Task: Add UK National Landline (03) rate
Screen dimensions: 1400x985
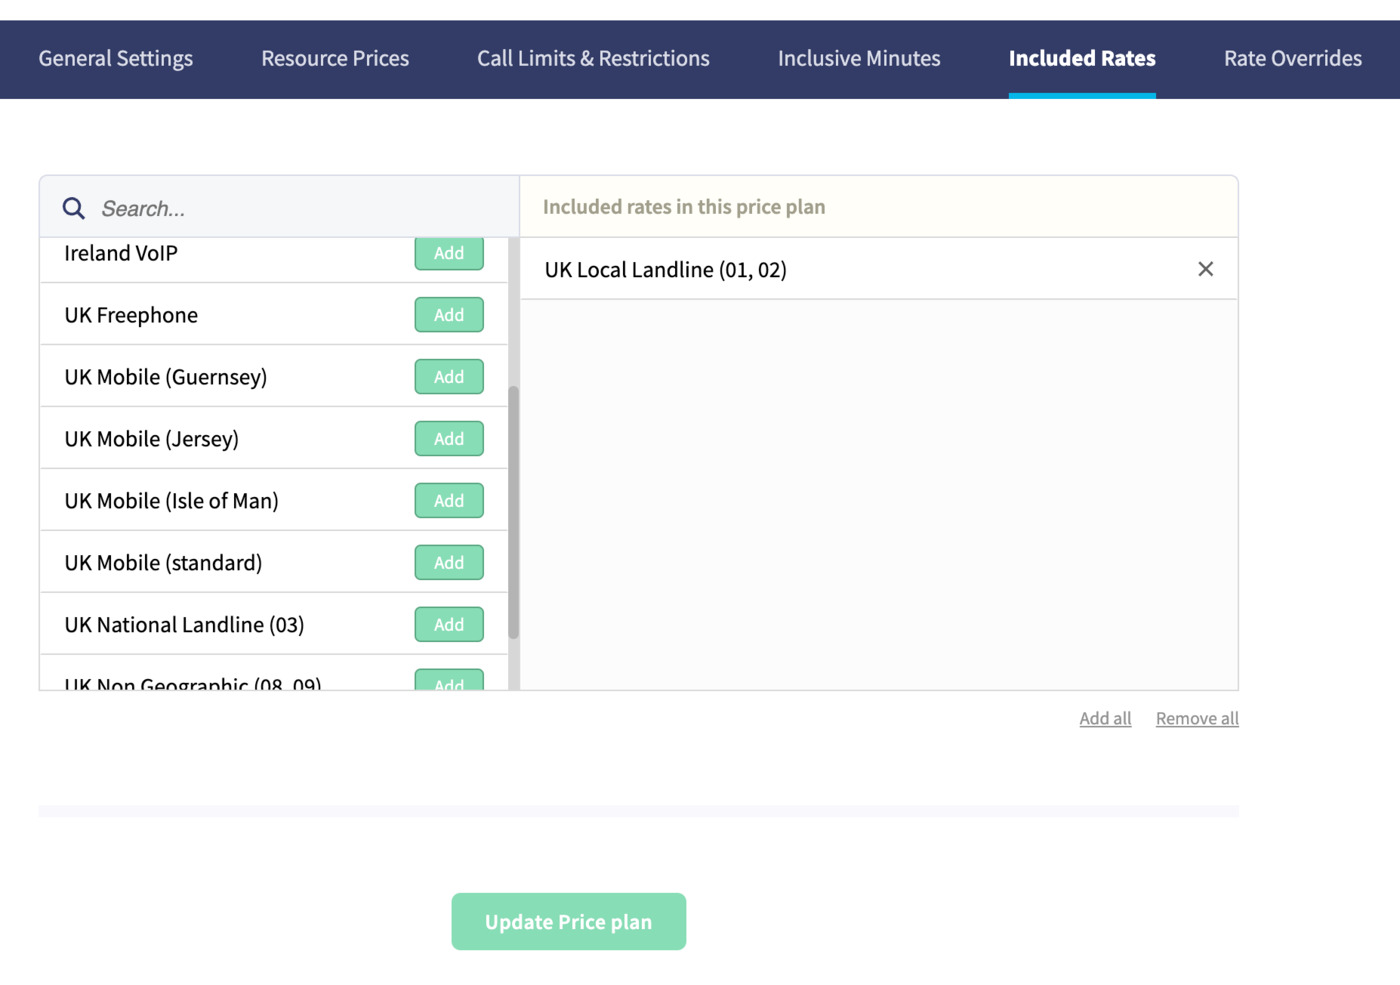Action: click(x=449, y=625)
